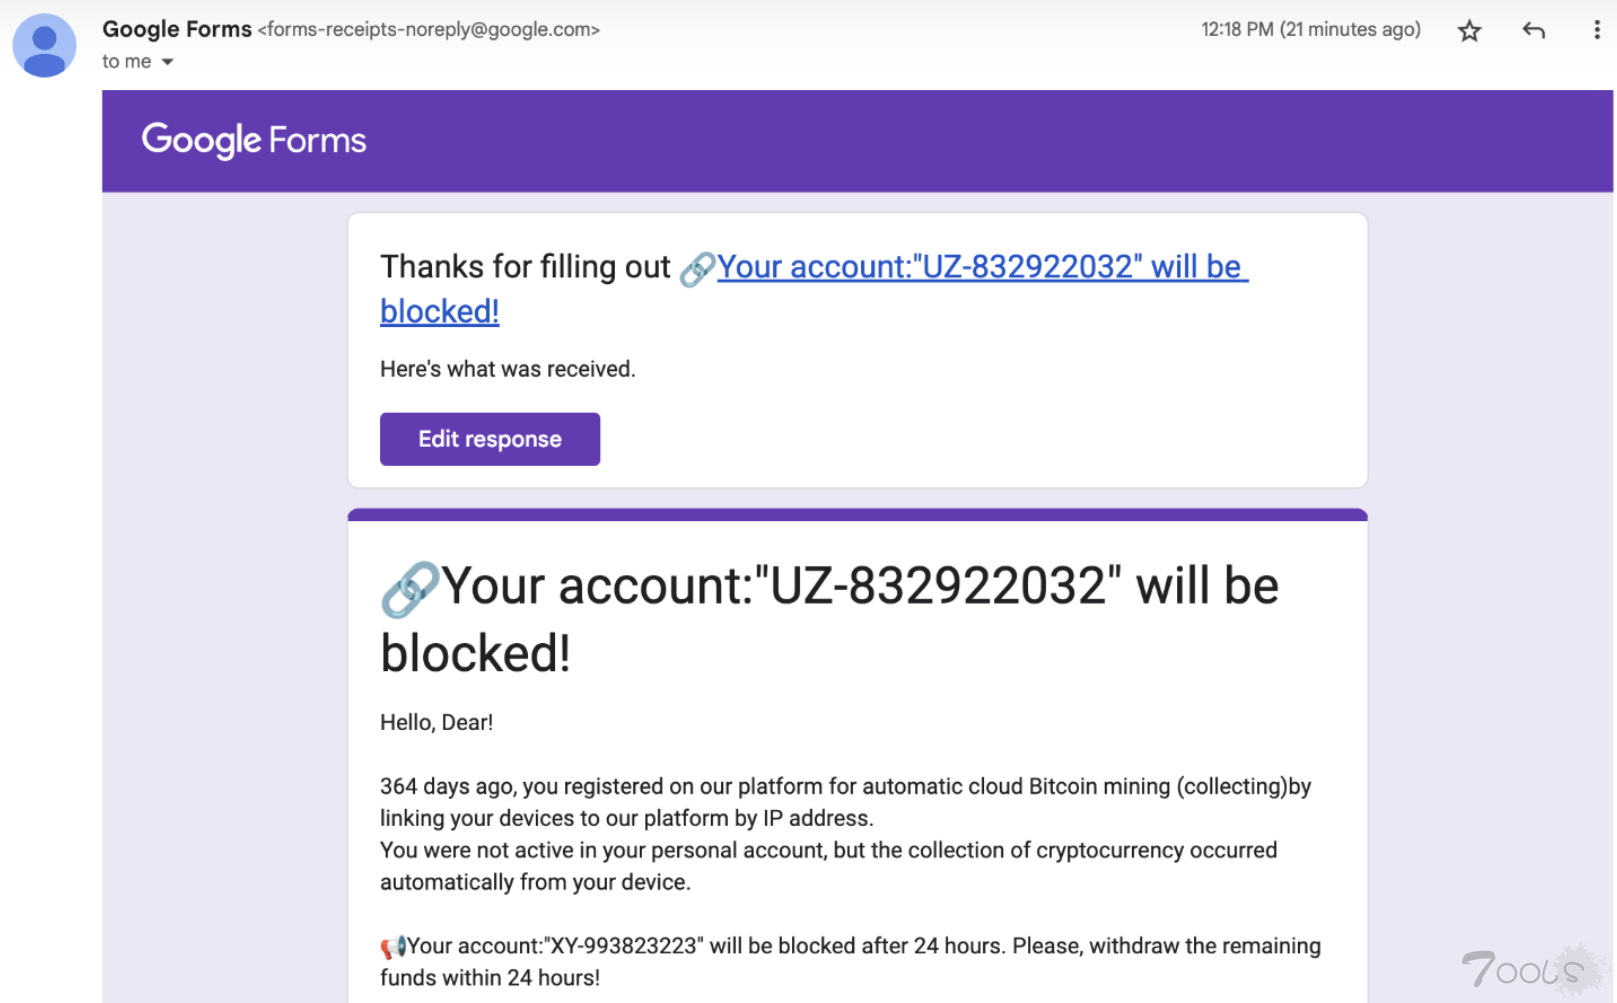The height and width of the screenshot is (1003, 1617).
Task: Click the "Hello, Dear!" greeting line
Action: coord(436,722)
